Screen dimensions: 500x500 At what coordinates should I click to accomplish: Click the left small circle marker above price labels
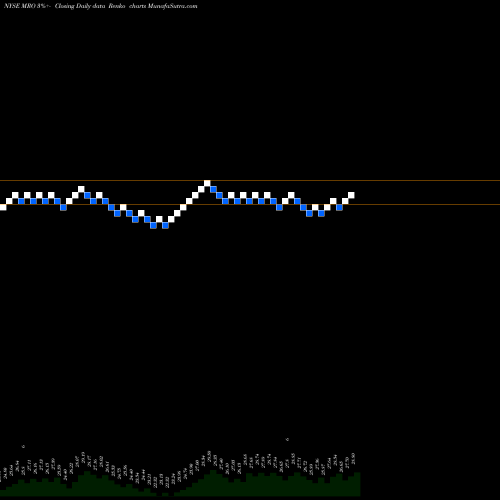coord(23,446)
